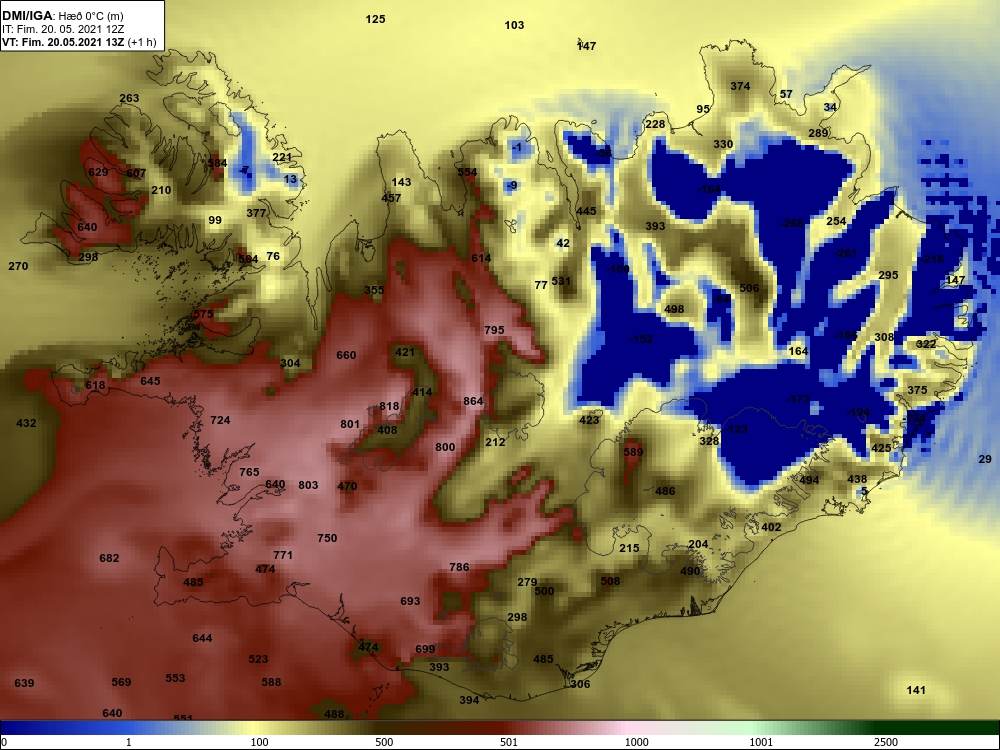The width and height of the screenshot is (1000, 750).
Task: Click the 618 value label
Action: 95,385
